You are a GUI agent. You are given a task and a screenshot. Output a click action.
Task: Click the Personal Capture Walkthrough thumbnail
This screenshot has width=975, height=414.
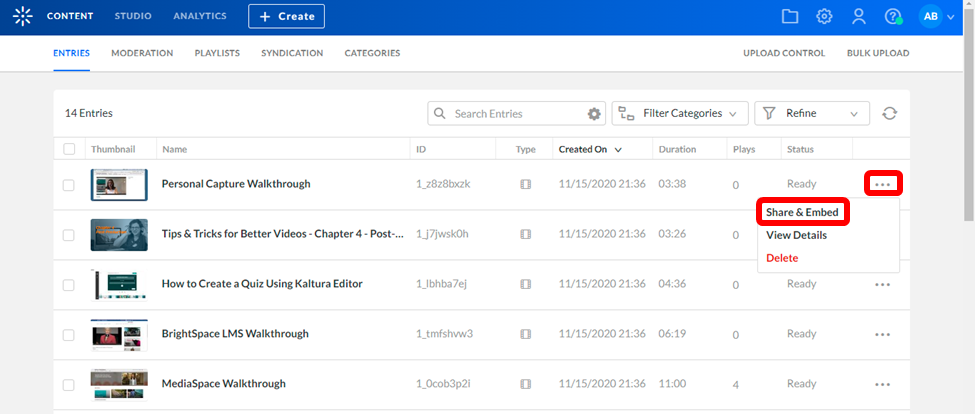(119, 185)
